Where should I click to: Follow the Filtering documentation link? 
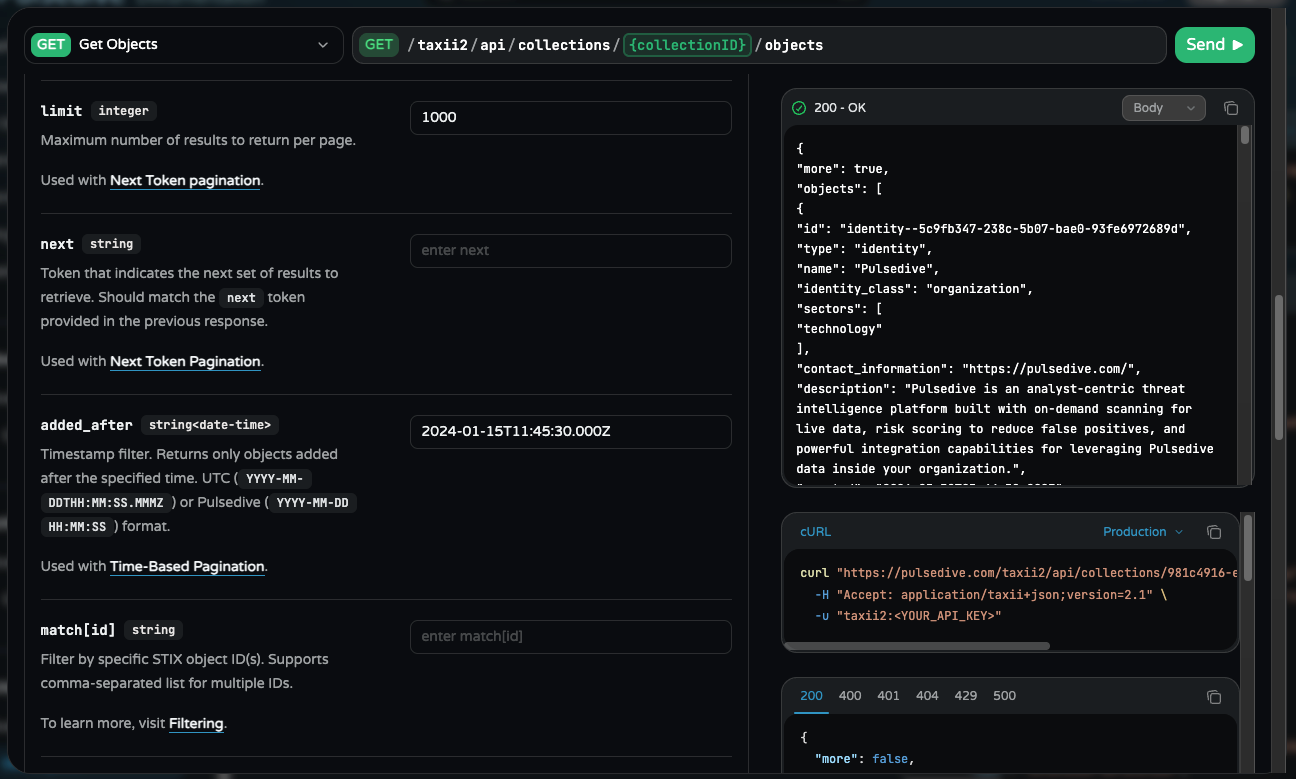[x=196, y=723]
